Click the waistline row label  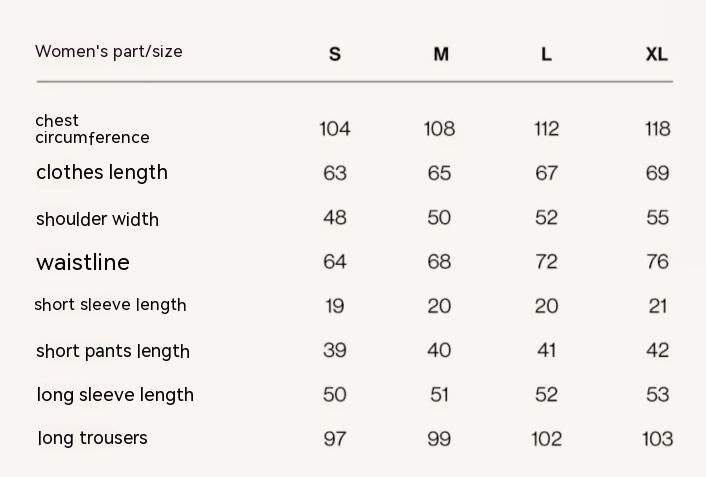tap(83, 262)
